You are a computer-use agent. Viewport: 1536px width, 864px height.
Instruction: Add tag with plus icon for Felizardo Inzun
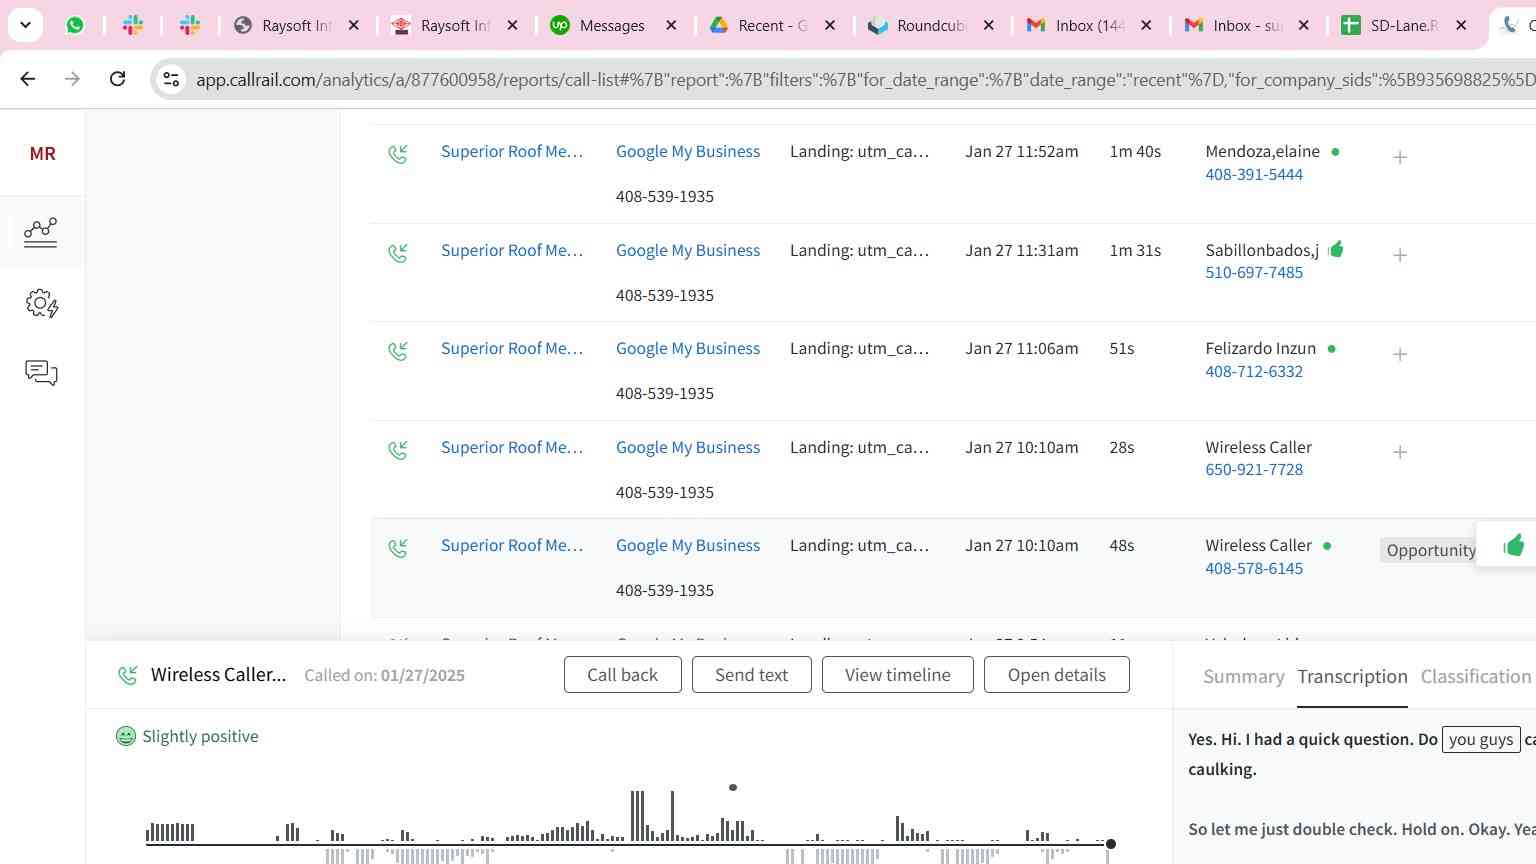(1400, 354)
